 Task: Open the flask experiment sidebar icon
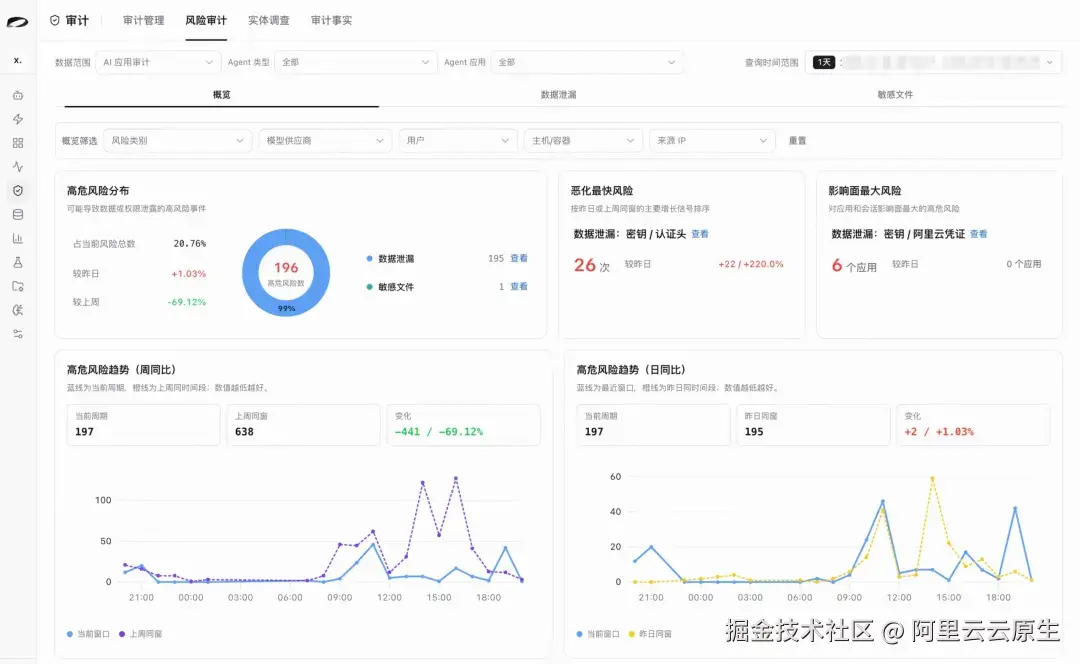click(18, 262)
